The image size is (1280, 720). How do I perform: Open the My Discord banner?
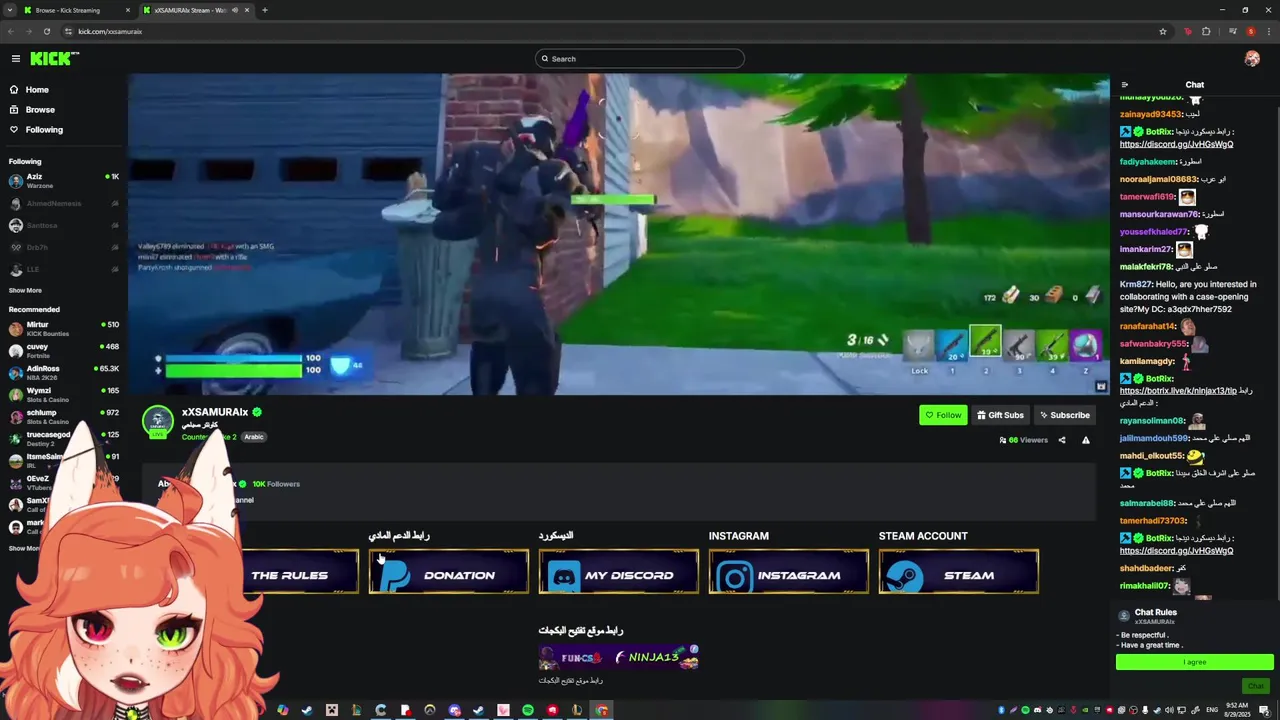tap(619, 572)
